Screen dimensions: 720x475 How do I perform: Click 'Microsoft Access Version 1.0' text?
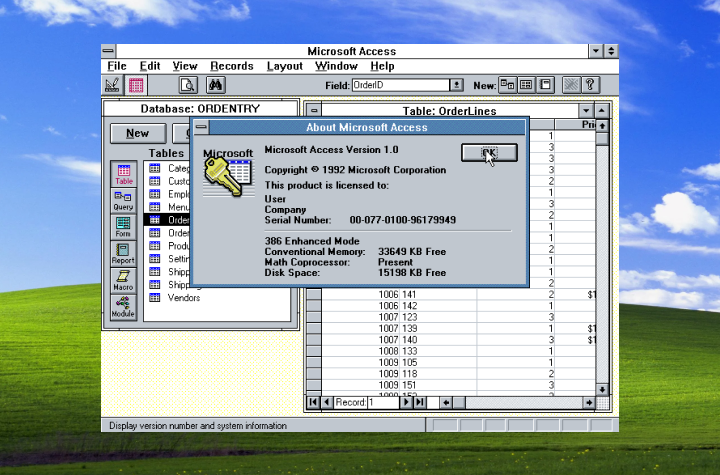pos(332,150)
